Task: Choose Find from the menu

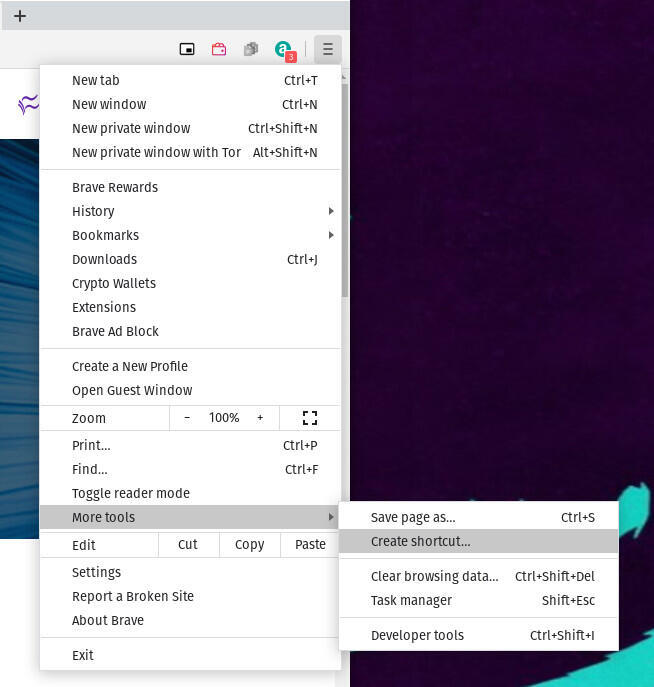Action: pyautogui.click(x=190, y=469)
